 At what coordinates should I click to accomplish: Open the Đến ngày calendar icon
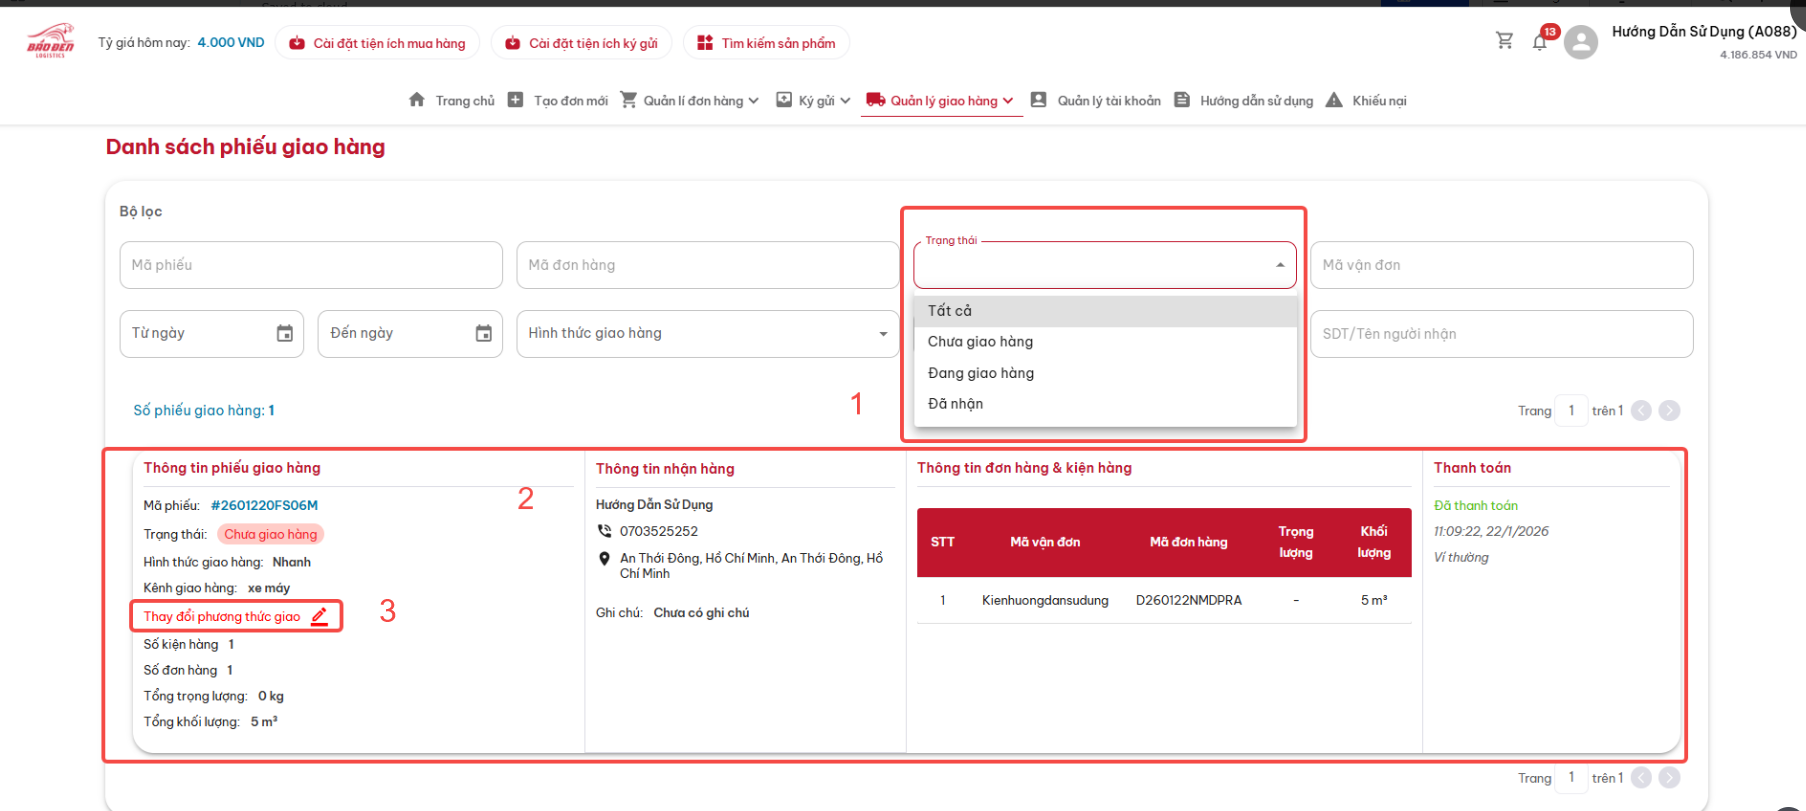coord(484,333)
